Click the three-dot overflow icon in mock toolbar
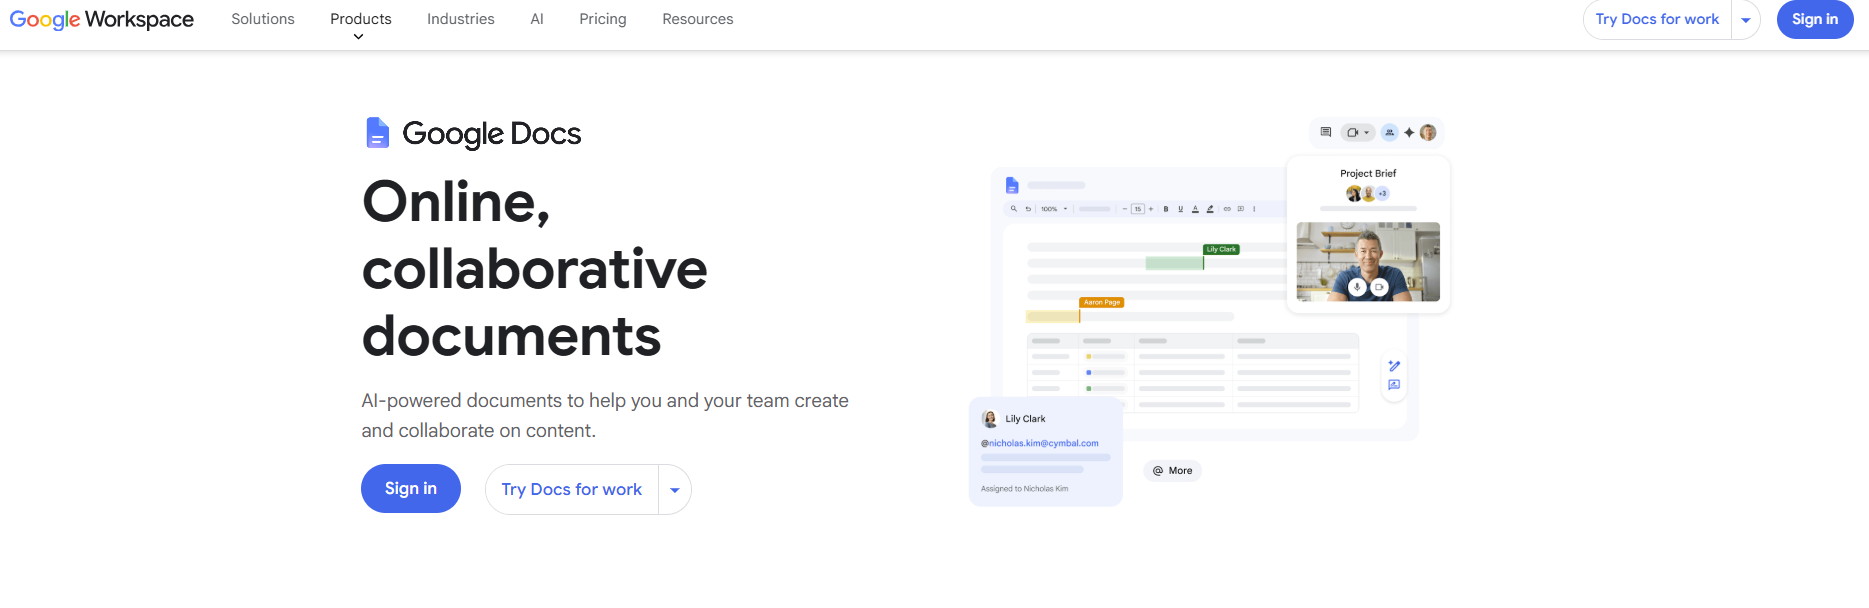This screenshot has width=1869, height=608. (x=1254, y=209)
